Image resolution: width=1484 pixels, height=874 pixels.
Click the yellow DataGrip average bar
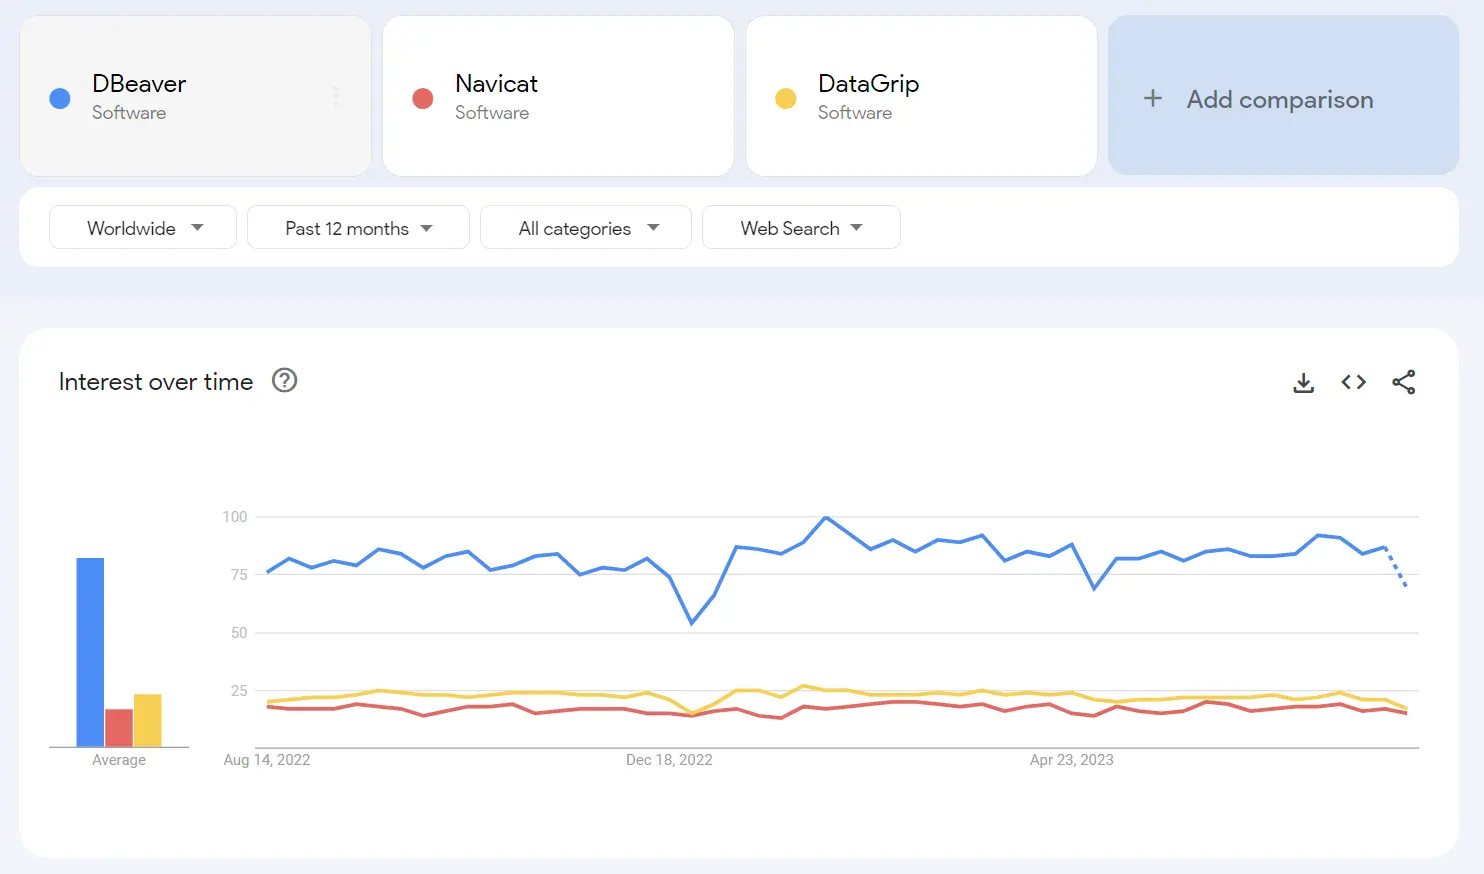click(x=148, y=720)
